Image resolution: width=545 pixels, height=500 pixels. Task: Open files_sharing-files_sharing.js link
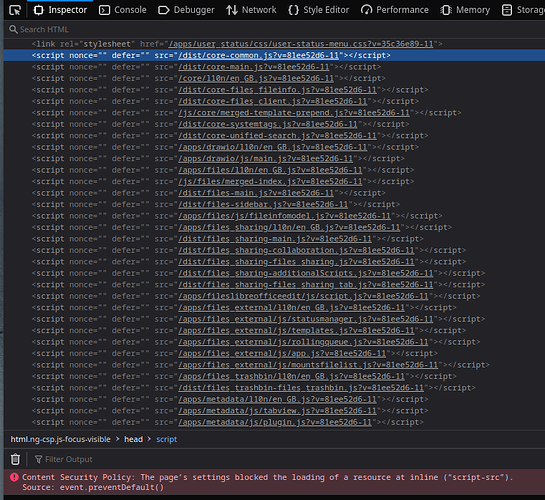pyautogui.click(x=296, y=262)
